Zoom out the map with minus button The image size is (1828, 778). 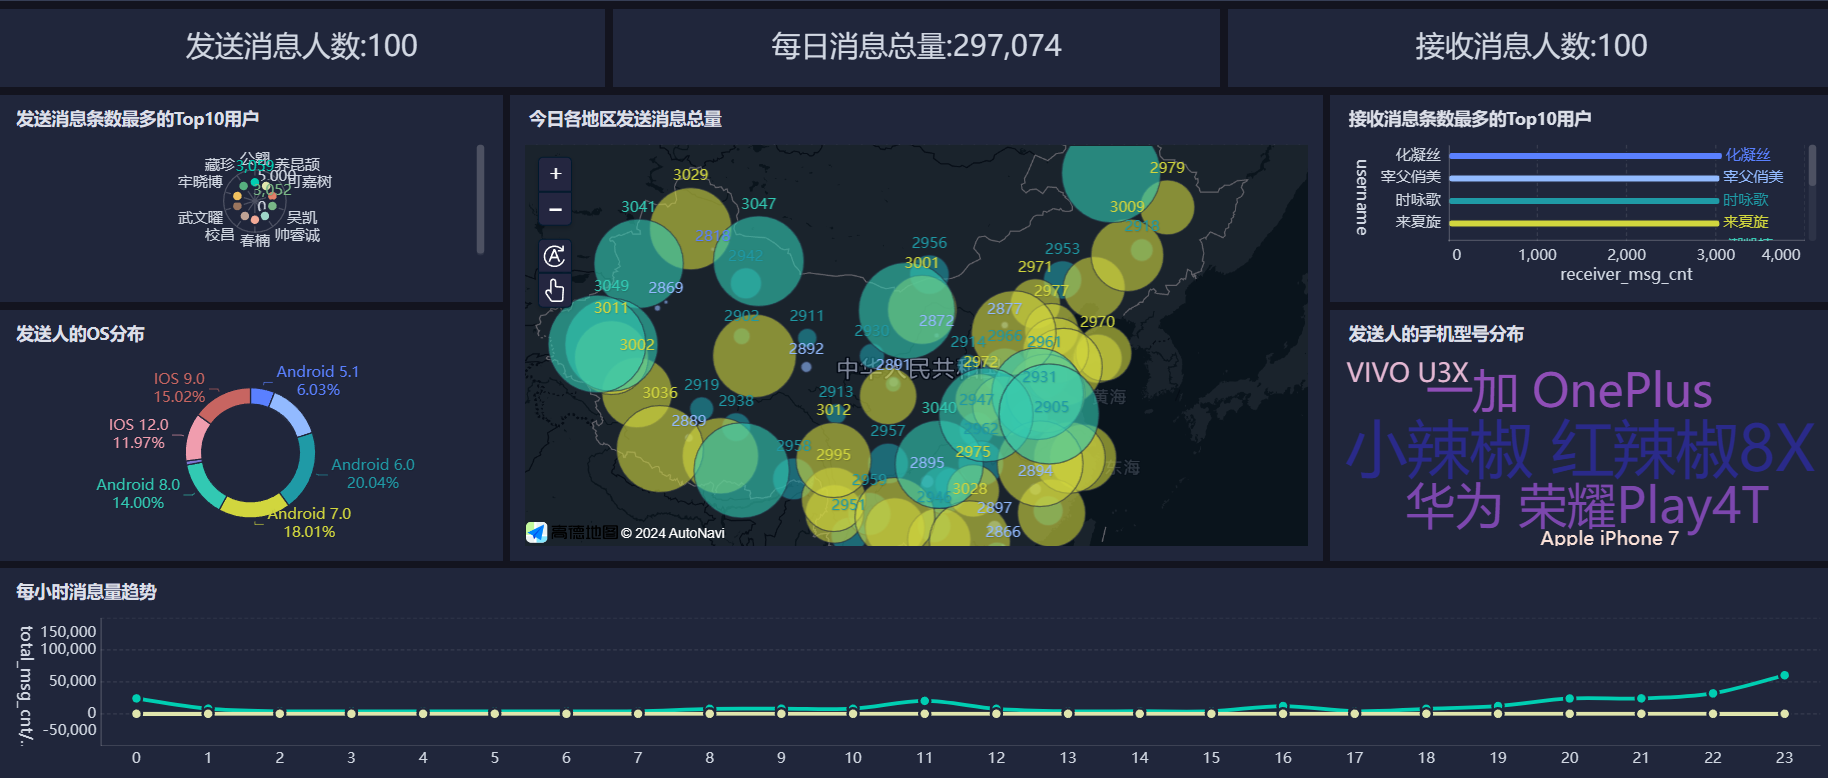[x=555, y=210]
